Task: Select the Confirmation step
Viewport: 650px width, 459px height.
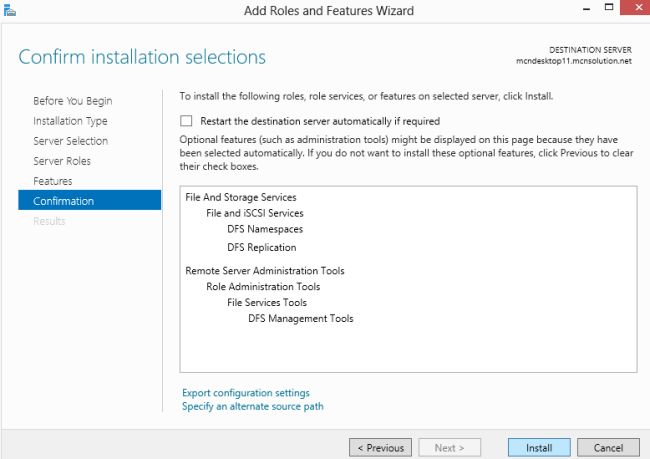Action: pos(64,201)
